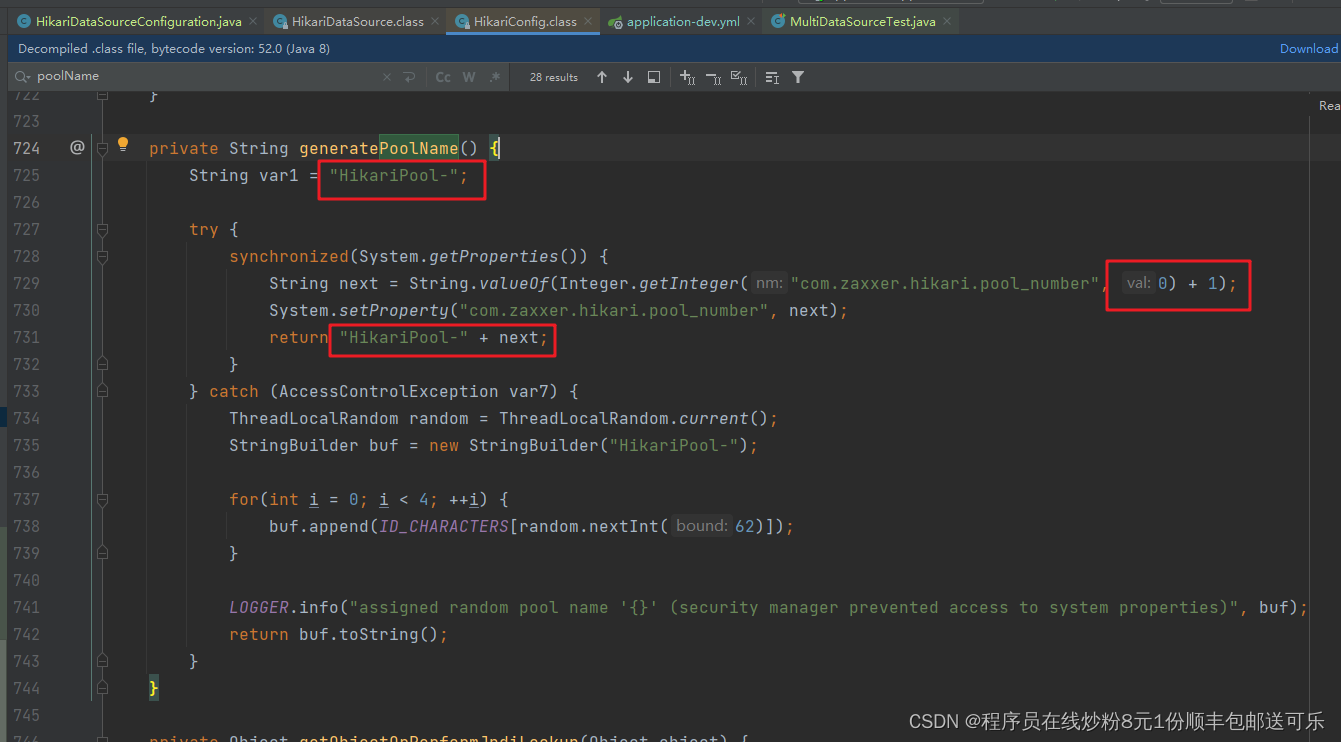Collapse fold end marker at line 743
Screen dimensions: 1341x742
coord(102,661)
